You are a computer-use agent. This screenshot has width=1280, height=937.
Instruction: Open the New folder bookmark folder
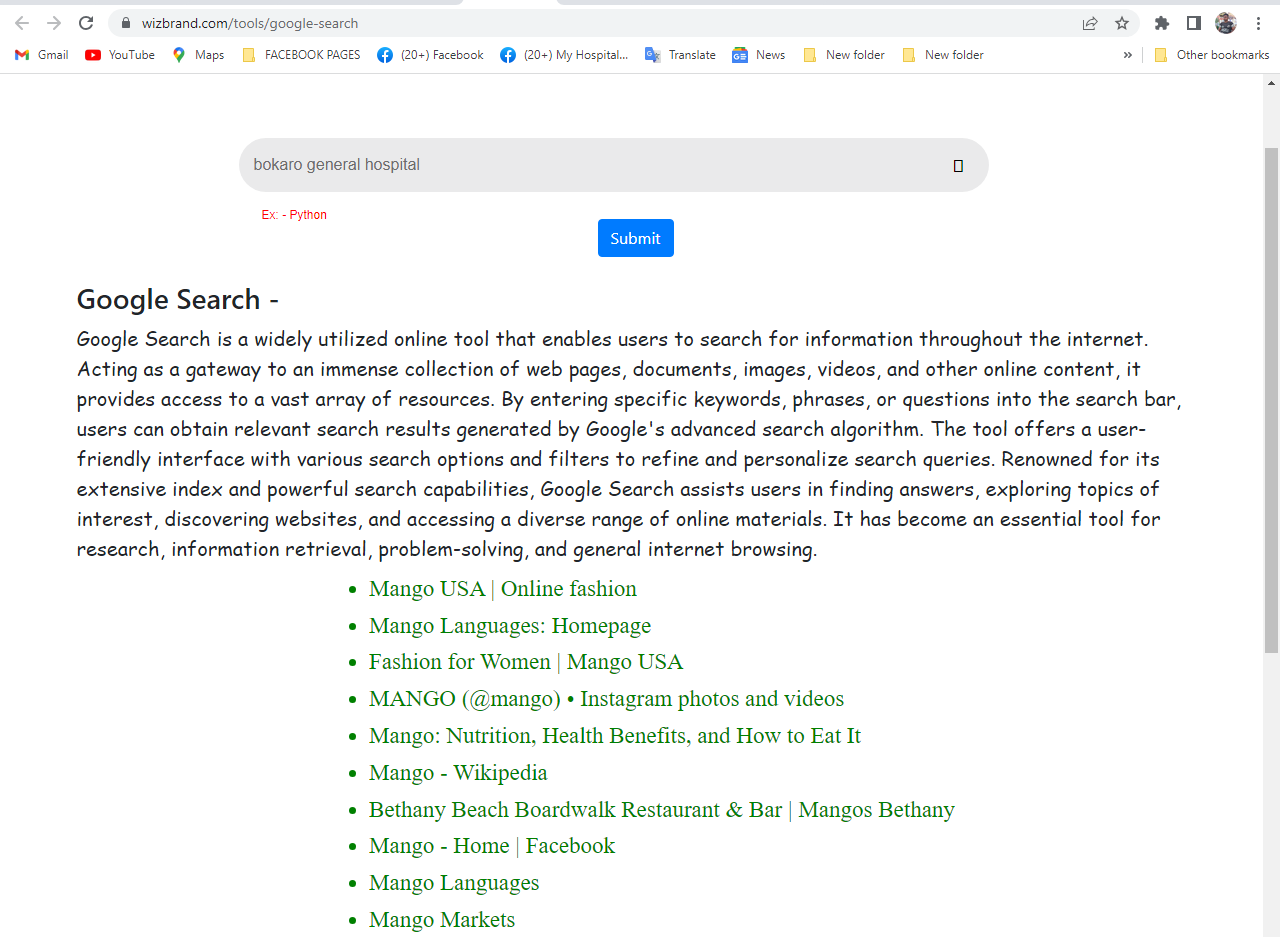(x=843, y=55)
